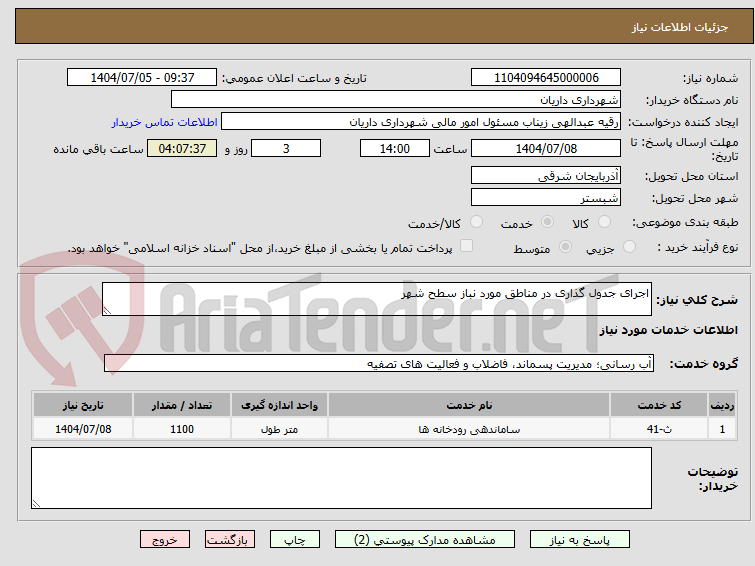Open اطلاعات تماس خریدار link
Viewport: 755px width, 566px height.
[x=165, y=122]
